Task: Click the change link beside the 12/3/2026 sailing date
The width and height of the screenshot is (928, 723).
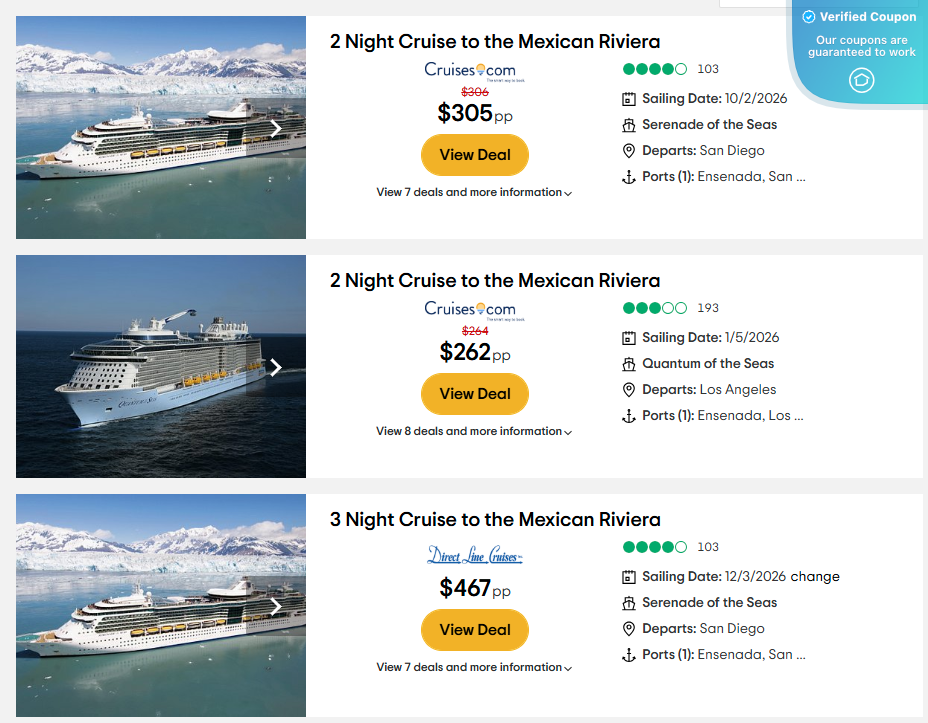Action: [815, 577]
